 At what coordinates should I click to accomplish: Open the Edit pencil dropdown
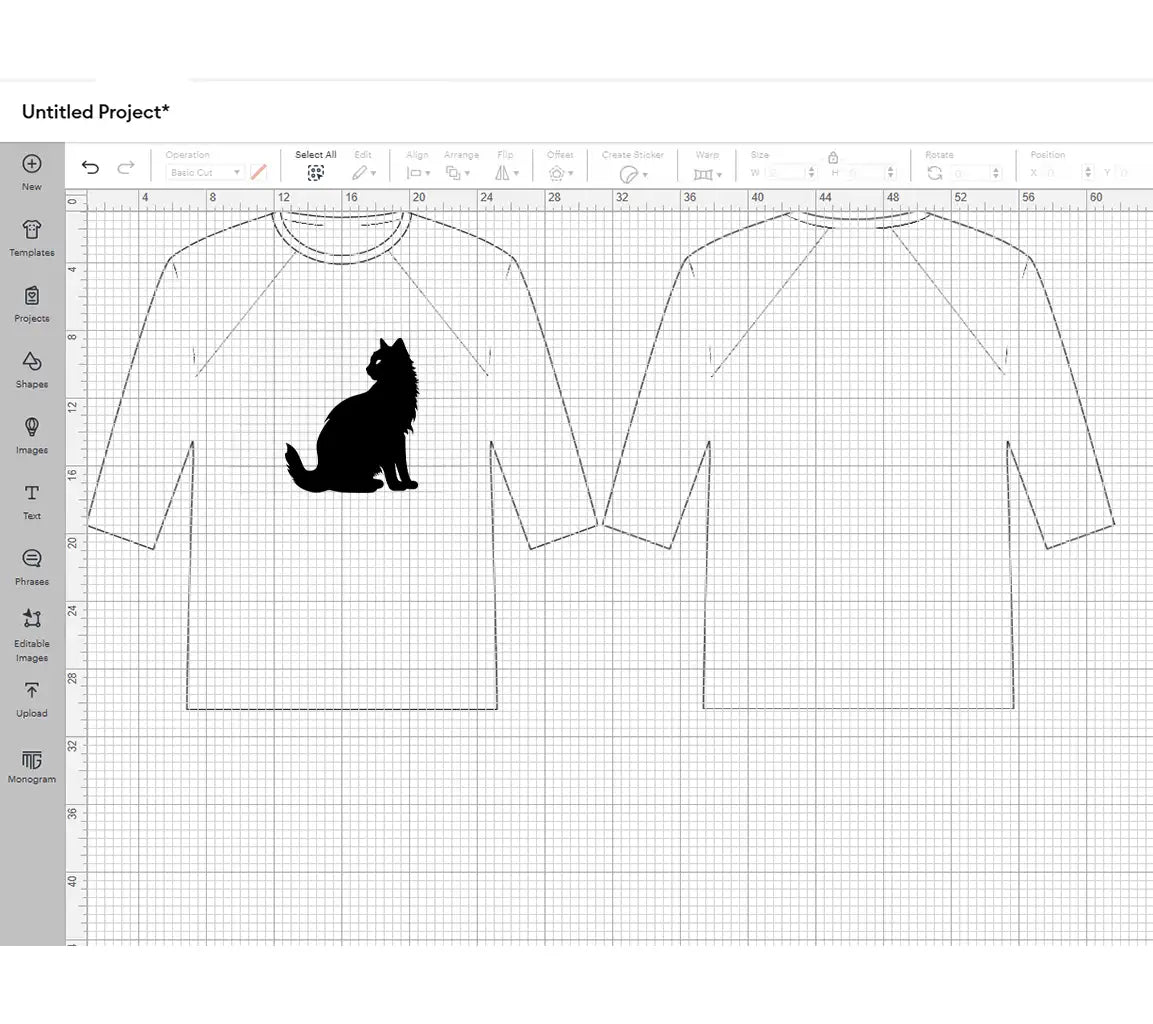coord(363,173)
